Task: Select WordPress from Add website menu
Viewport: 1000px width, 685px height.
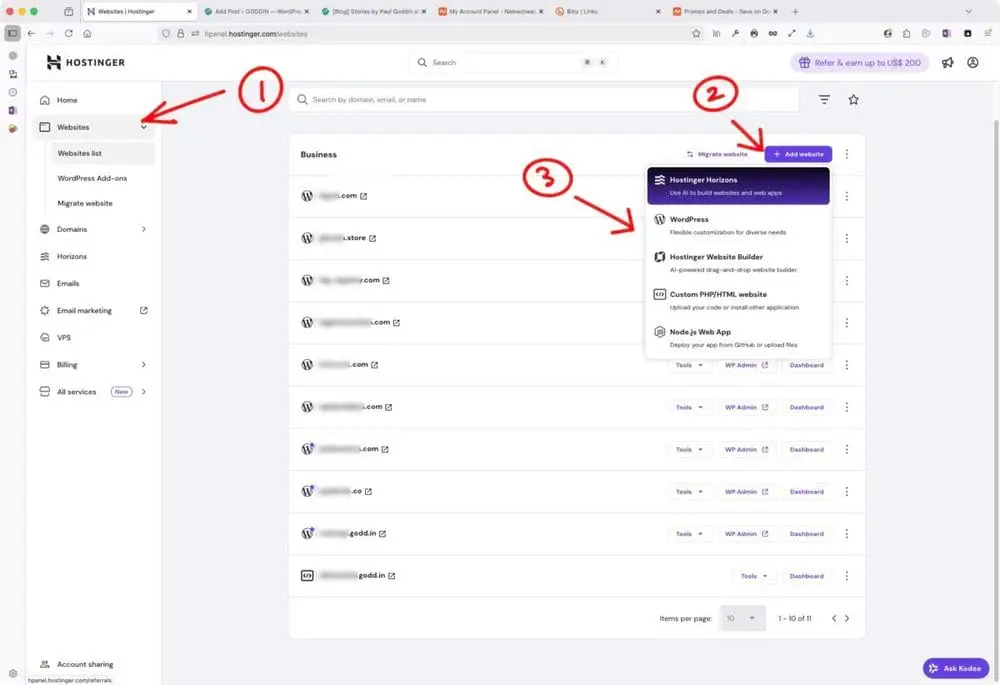Action: point(738,225)
